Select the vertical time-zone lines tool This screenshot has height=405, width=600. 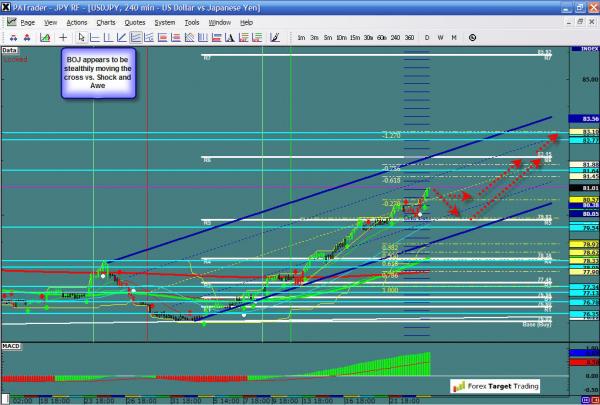[203, 38]
